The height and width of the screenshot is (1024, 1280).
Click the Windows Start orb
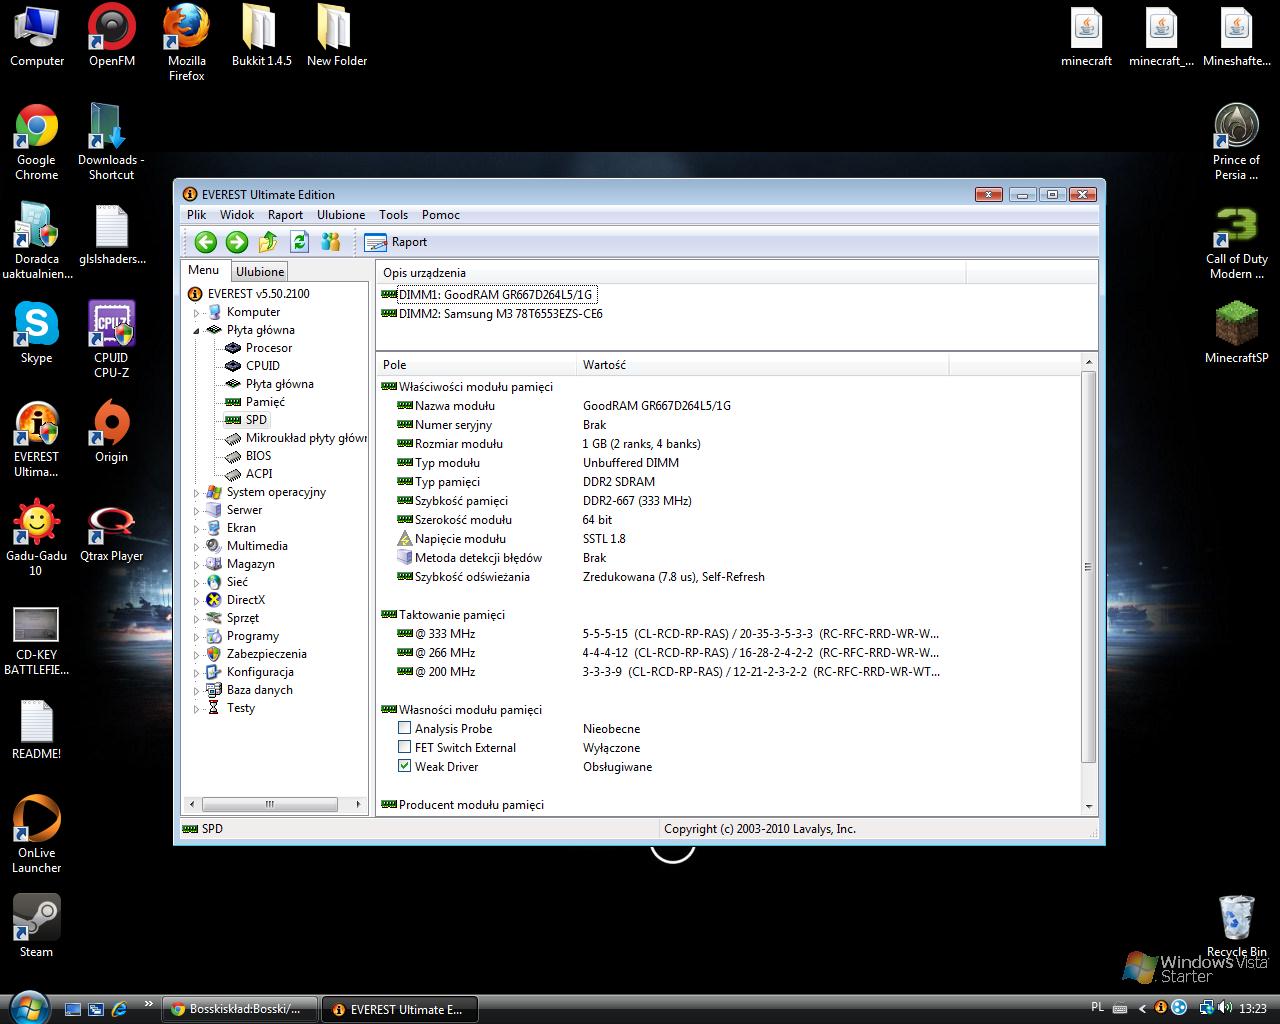click(27, 1007)
